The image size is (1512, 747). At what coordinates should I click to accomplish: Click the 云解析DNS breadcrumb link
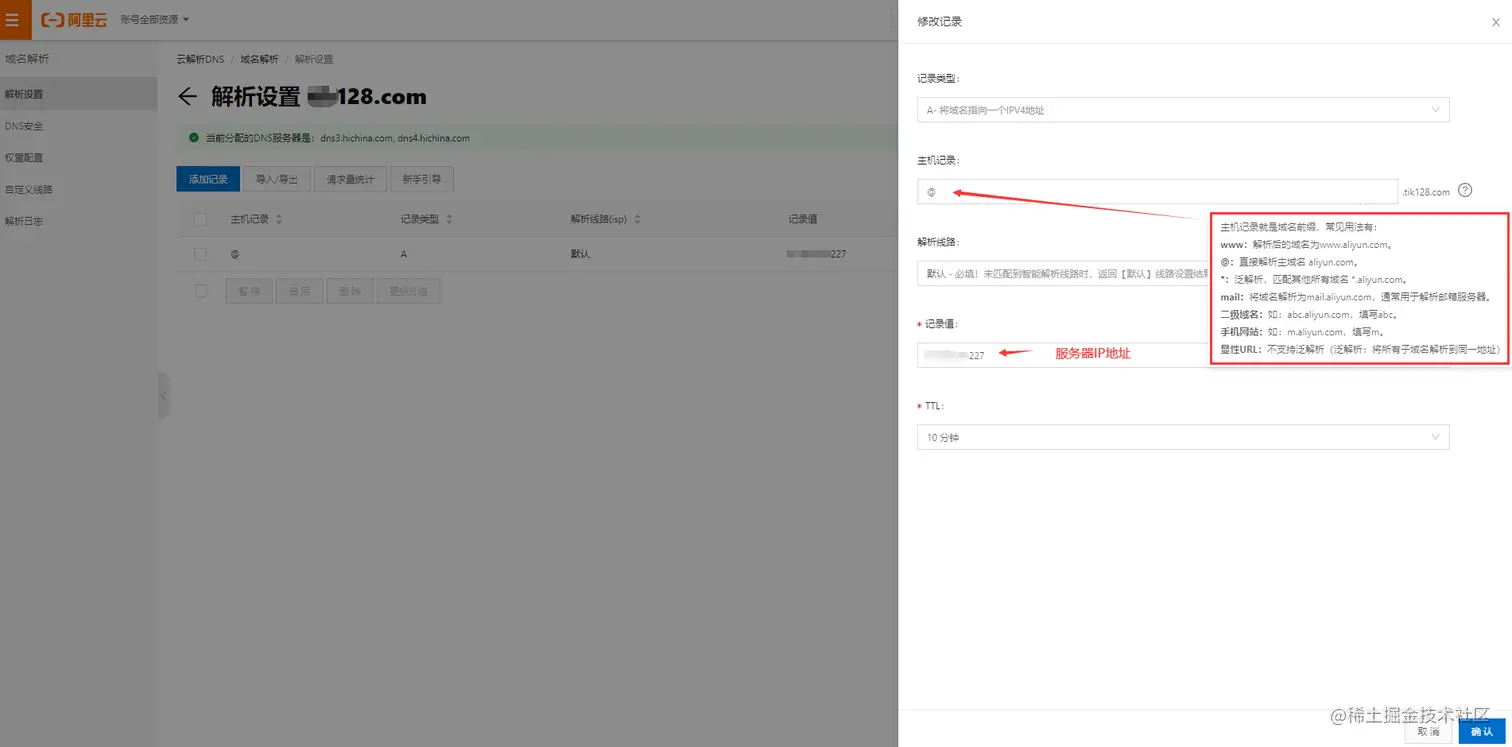pyautogui.click(x=200, y=59)
